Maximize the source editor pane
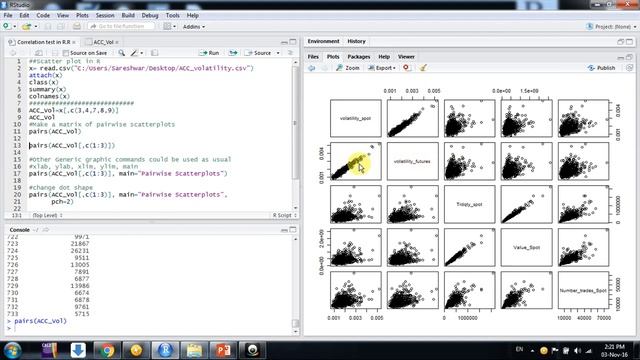This screenshot has height=360, width=640. tap(293, 42)
